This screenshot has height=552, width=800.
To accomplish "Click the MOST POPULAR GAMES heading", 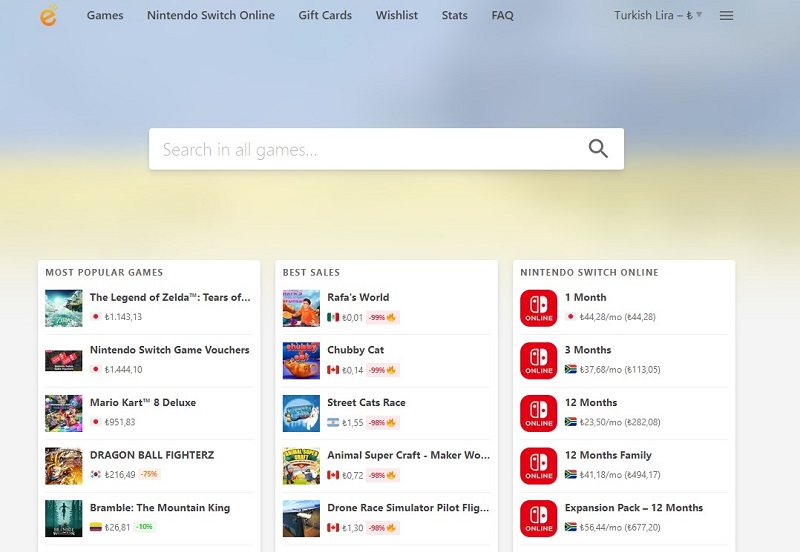I will pyautogui.click(x=104, y=272).
